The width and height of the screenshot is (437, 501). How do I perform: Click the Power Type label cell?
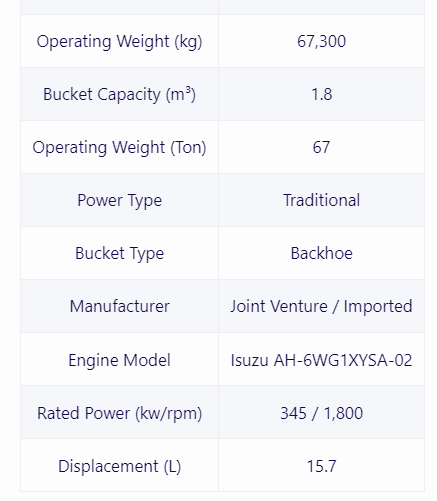[x=119, y=200]
